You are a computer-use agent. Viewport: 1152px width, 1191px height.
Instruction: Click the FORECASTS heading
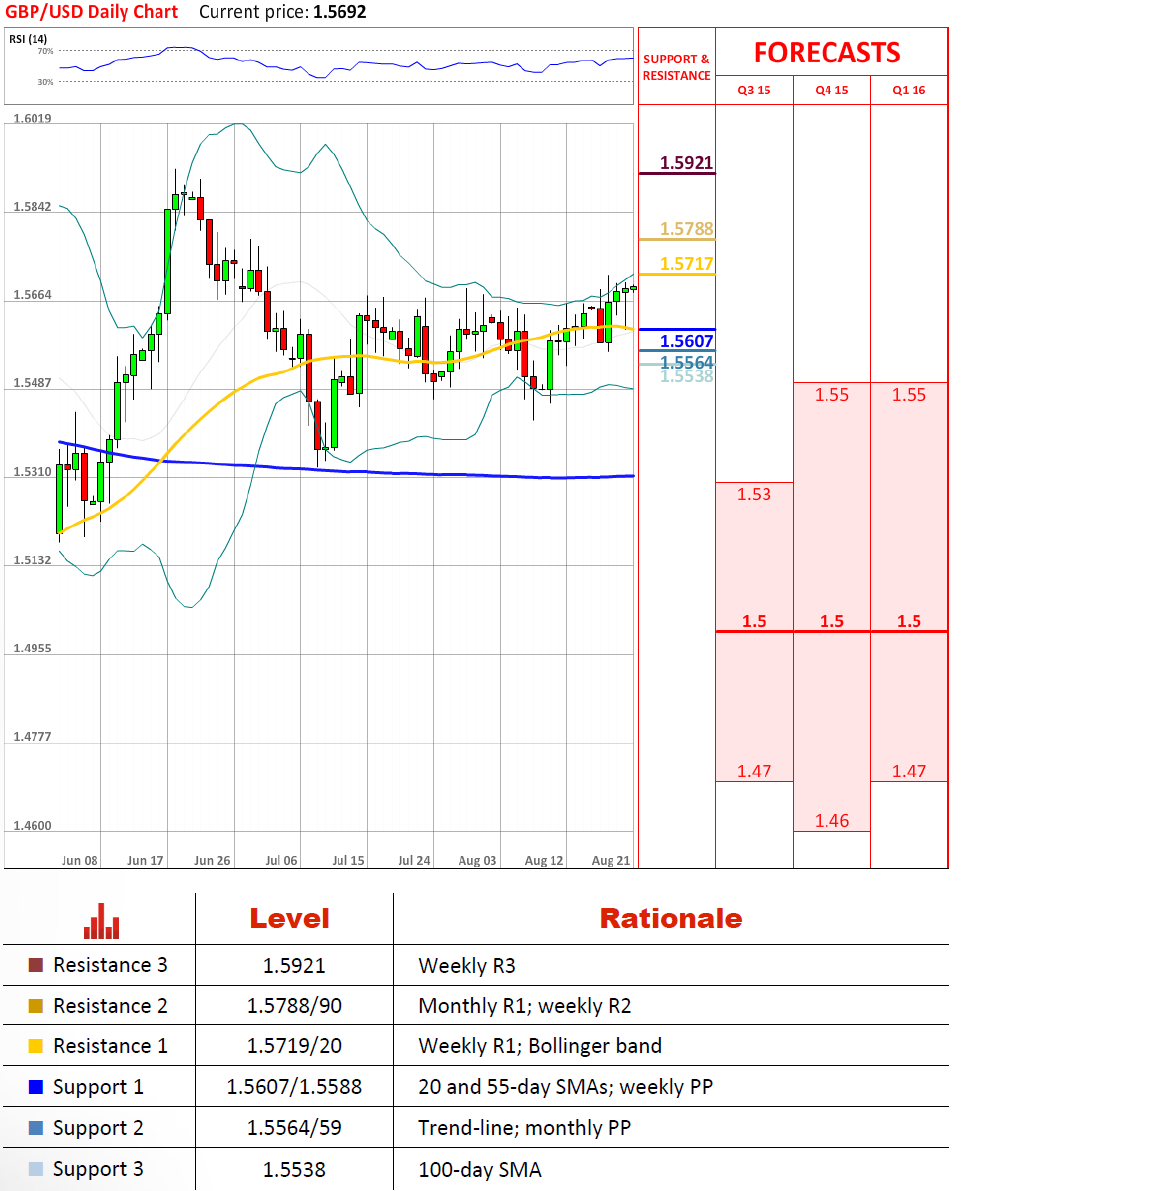coord(827,53)
